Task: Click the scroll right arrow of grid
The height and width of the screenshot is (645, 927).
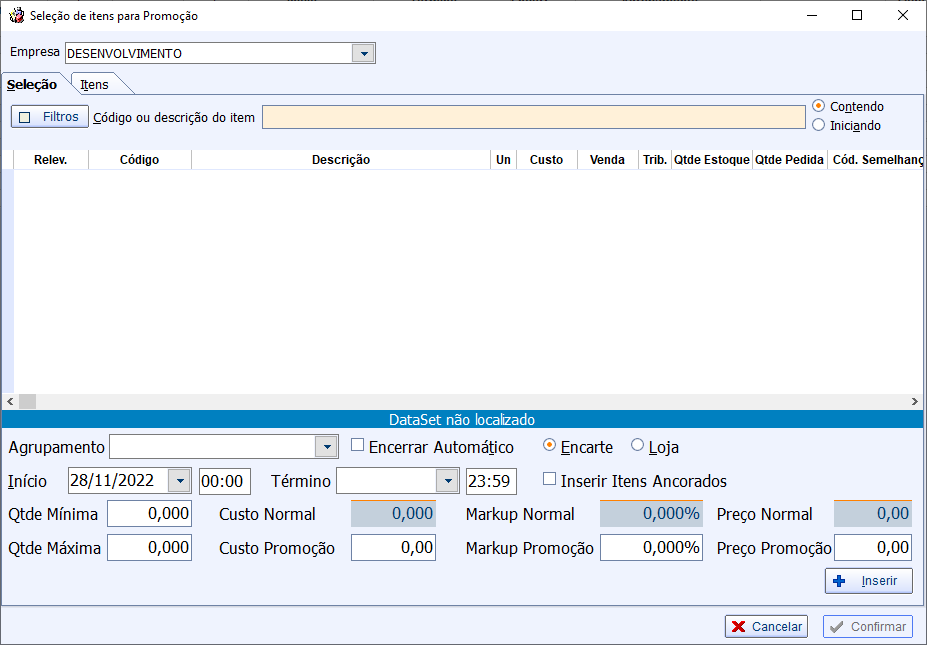Action: tap(914, 401)
